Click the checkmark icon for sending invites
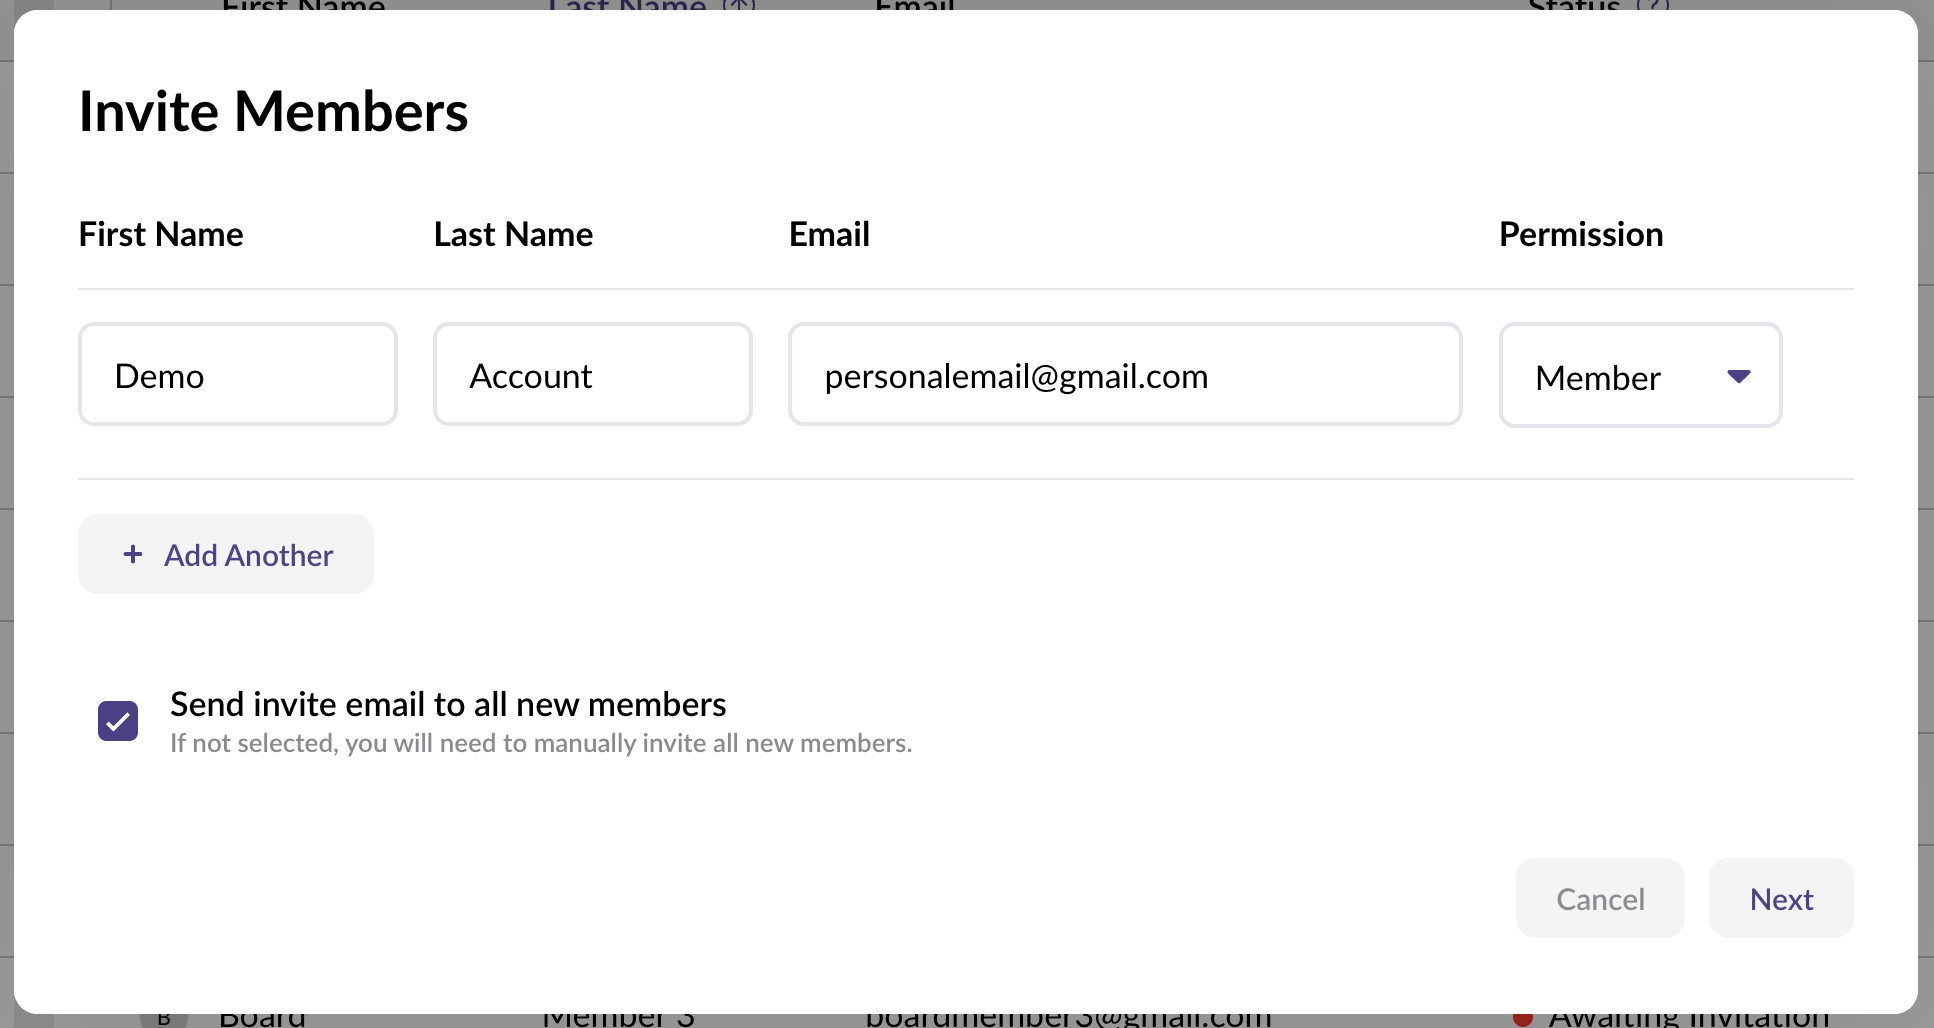Image resolution: width=1934 pixels, height=1028 pixels. pyautogui.click(x=118, y=721)
